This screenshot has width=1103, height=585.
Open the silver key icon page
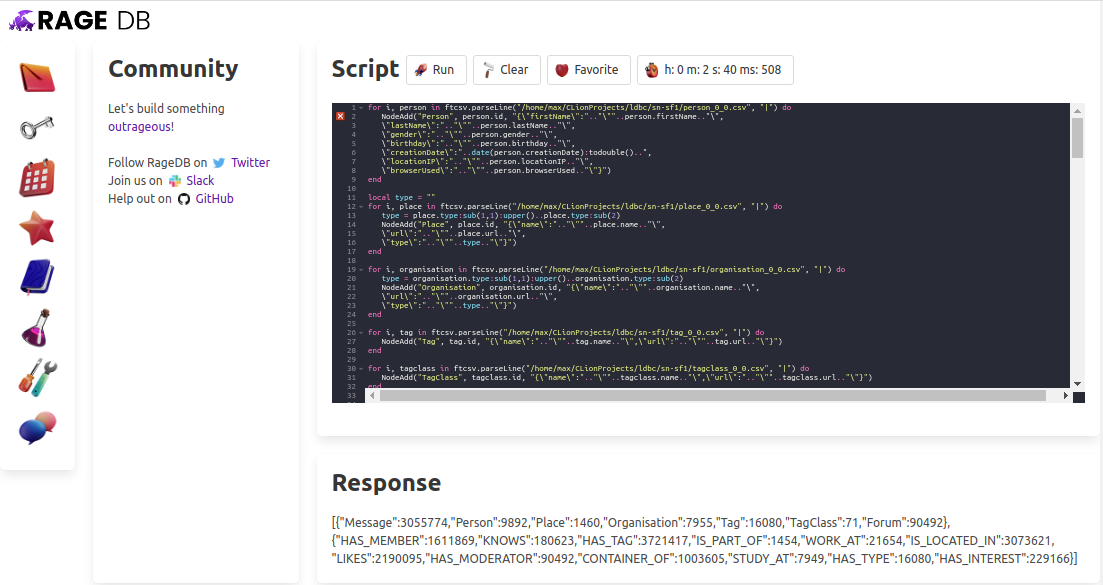tap(37, 127)
